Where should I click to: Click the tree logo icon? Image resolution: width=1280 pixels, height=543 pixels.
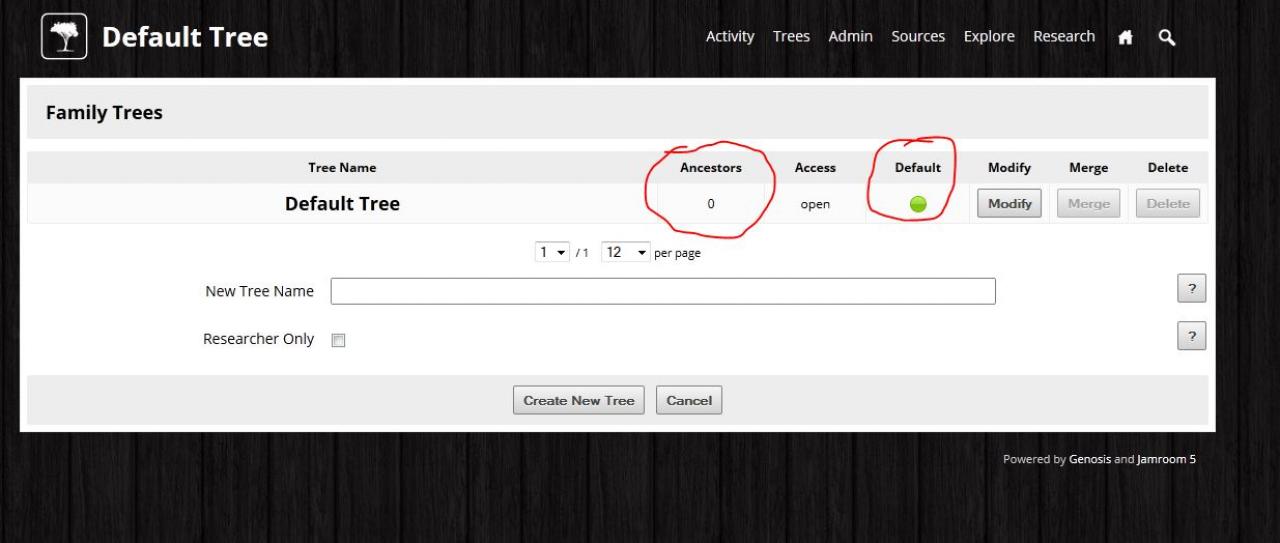pyautogui.click(x=64, y=37)
